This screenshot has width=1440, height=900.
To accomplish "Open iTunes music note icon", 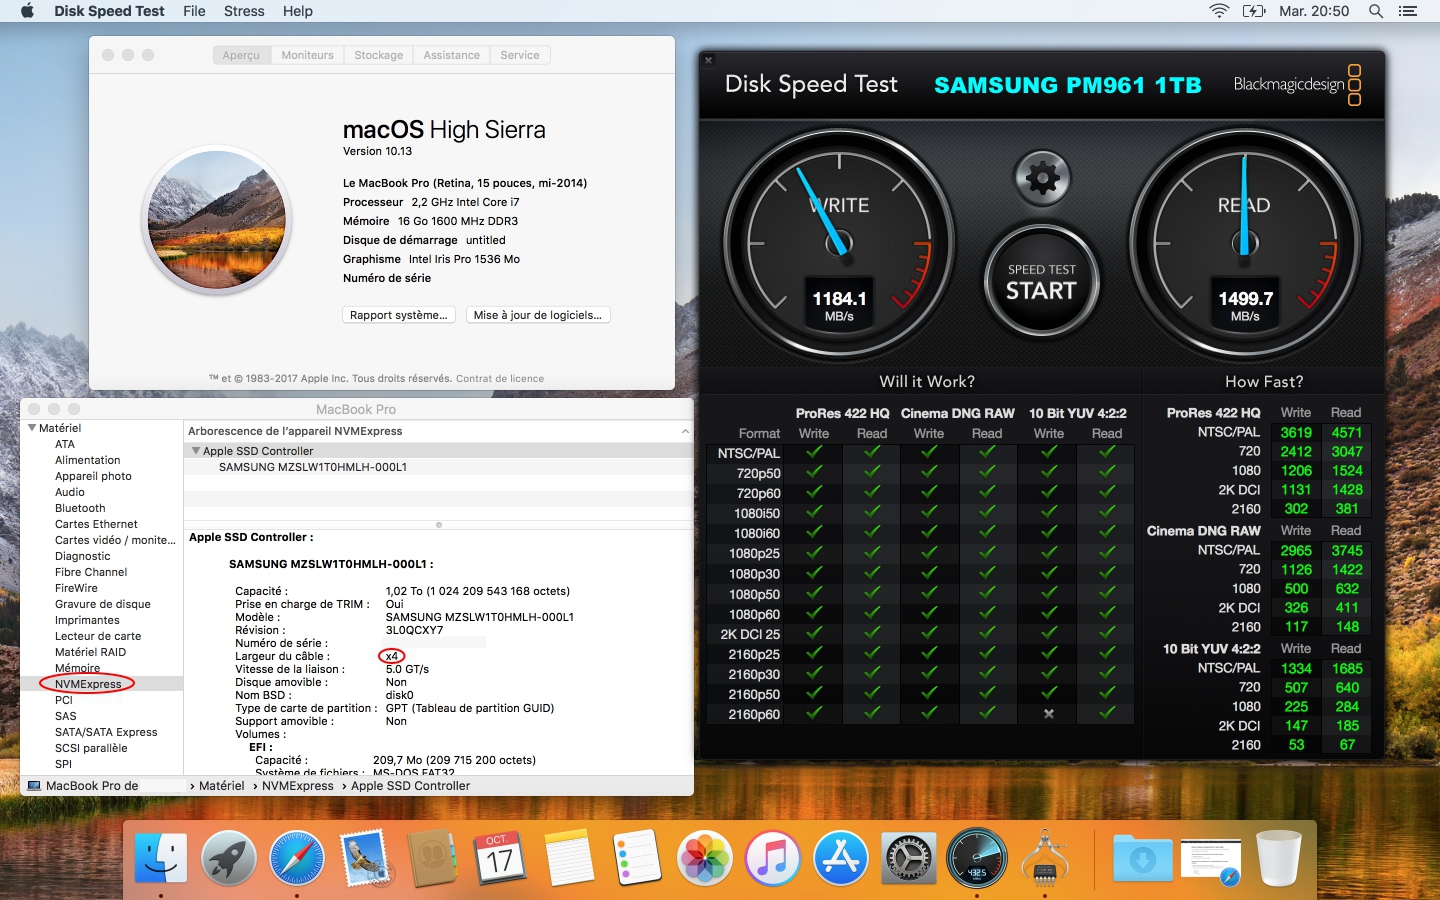I will (x=773, y=858).
